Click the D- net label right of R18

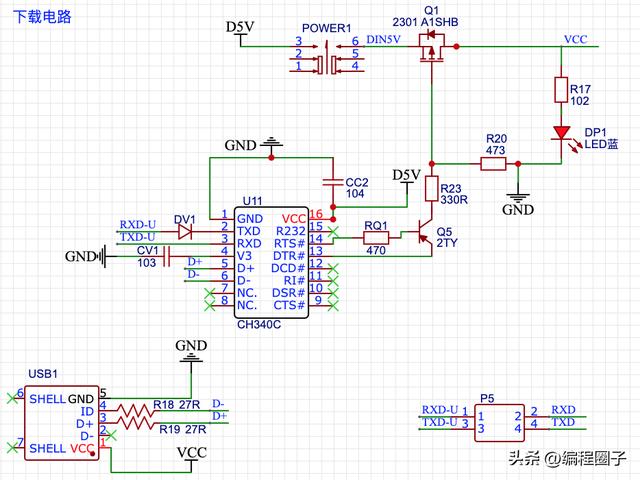point(218,404)
